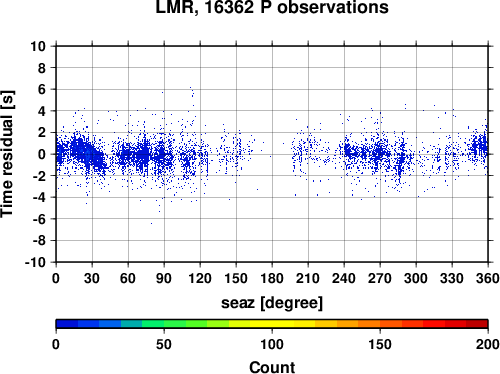The width and height of the screenshot is (500, 374).
Task: Pick the green colorbar segment near 50
Action: pyautogui.click(x=164, y=323)
